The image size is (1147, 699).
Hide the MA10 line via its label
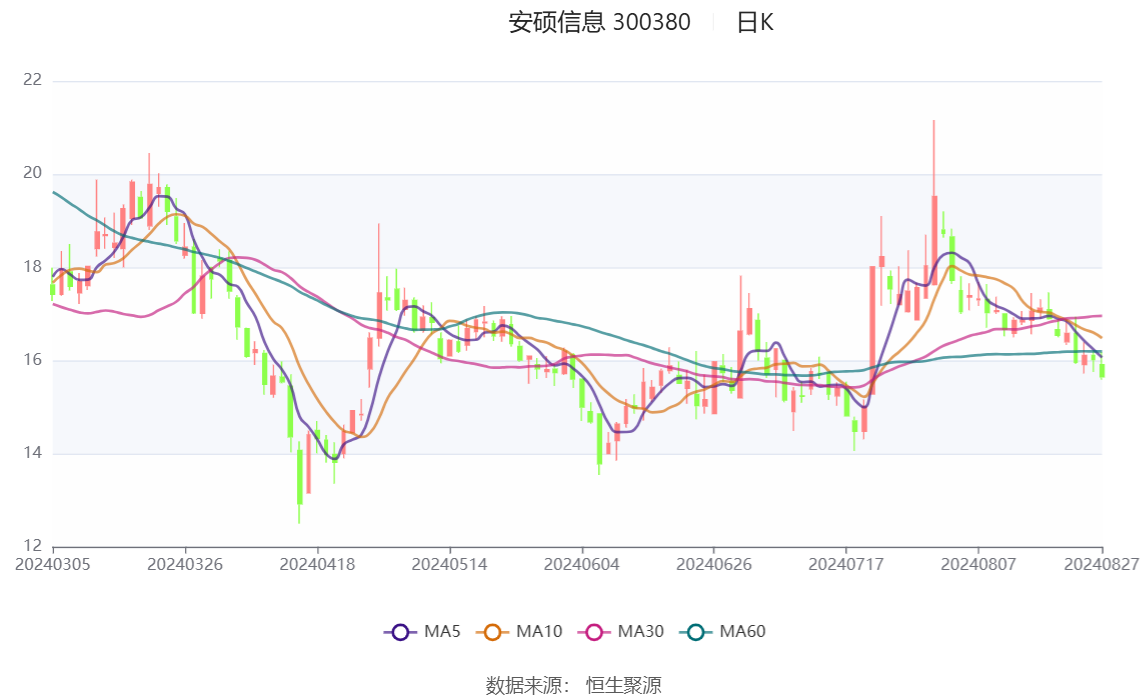(x=539, y=632)
